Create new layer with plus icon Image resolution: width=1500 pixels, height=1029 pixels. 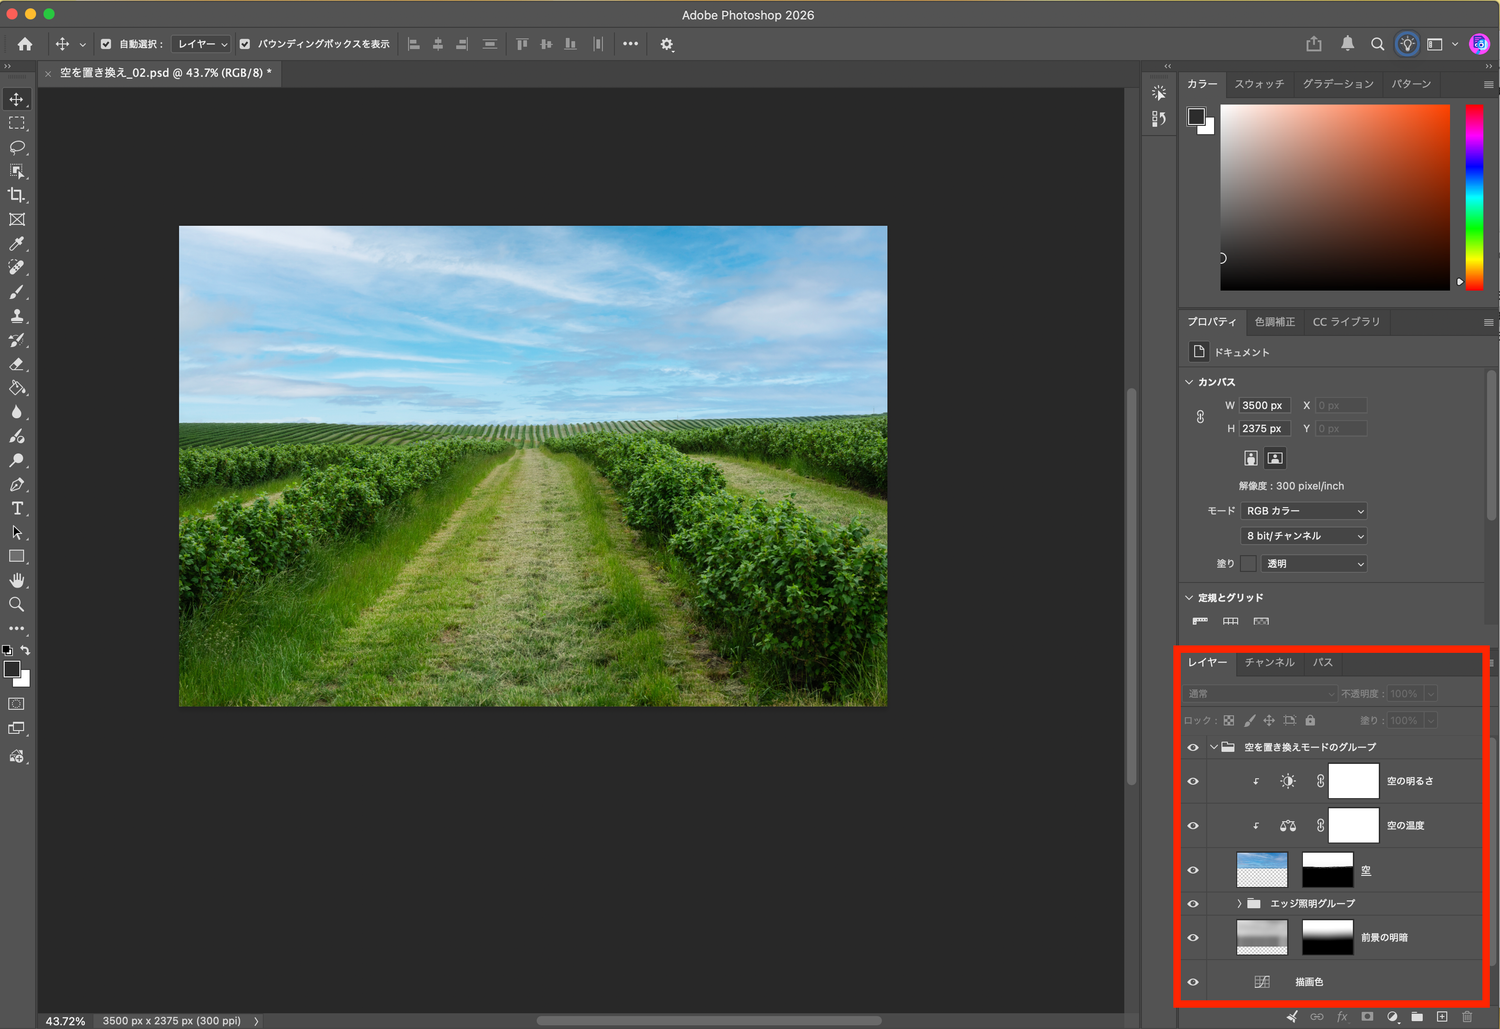coord(1442,1016)
